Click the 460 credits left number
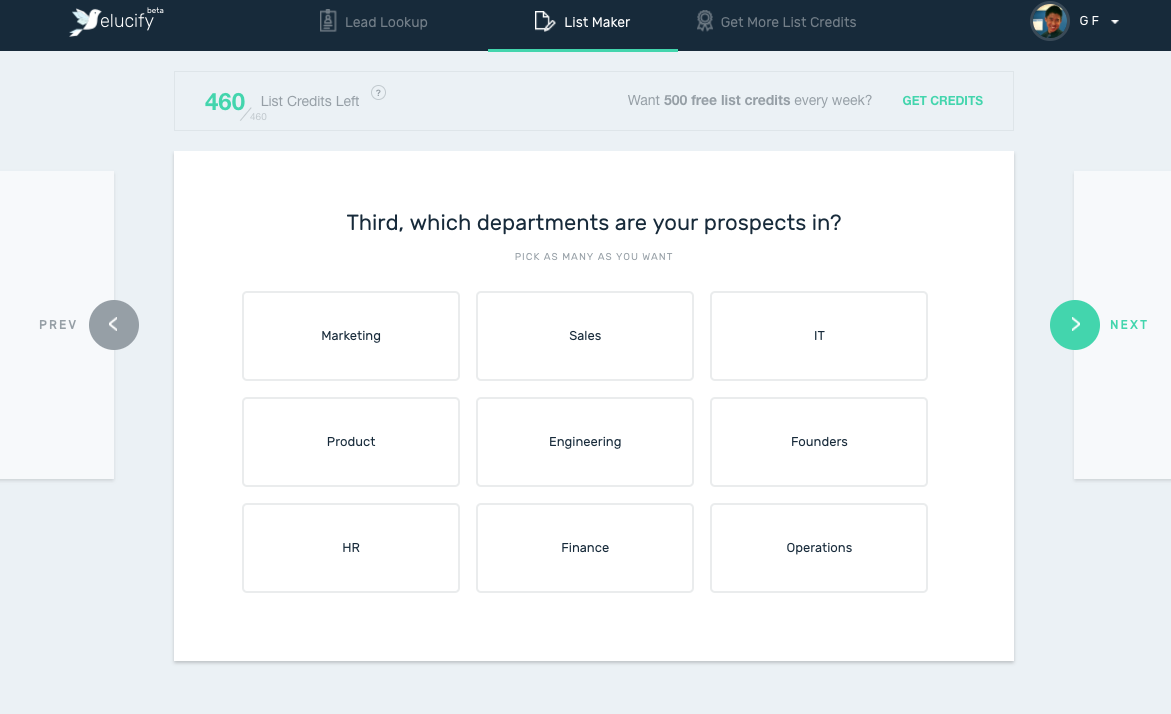This screenshot has width=1171, height=714. 225,102
